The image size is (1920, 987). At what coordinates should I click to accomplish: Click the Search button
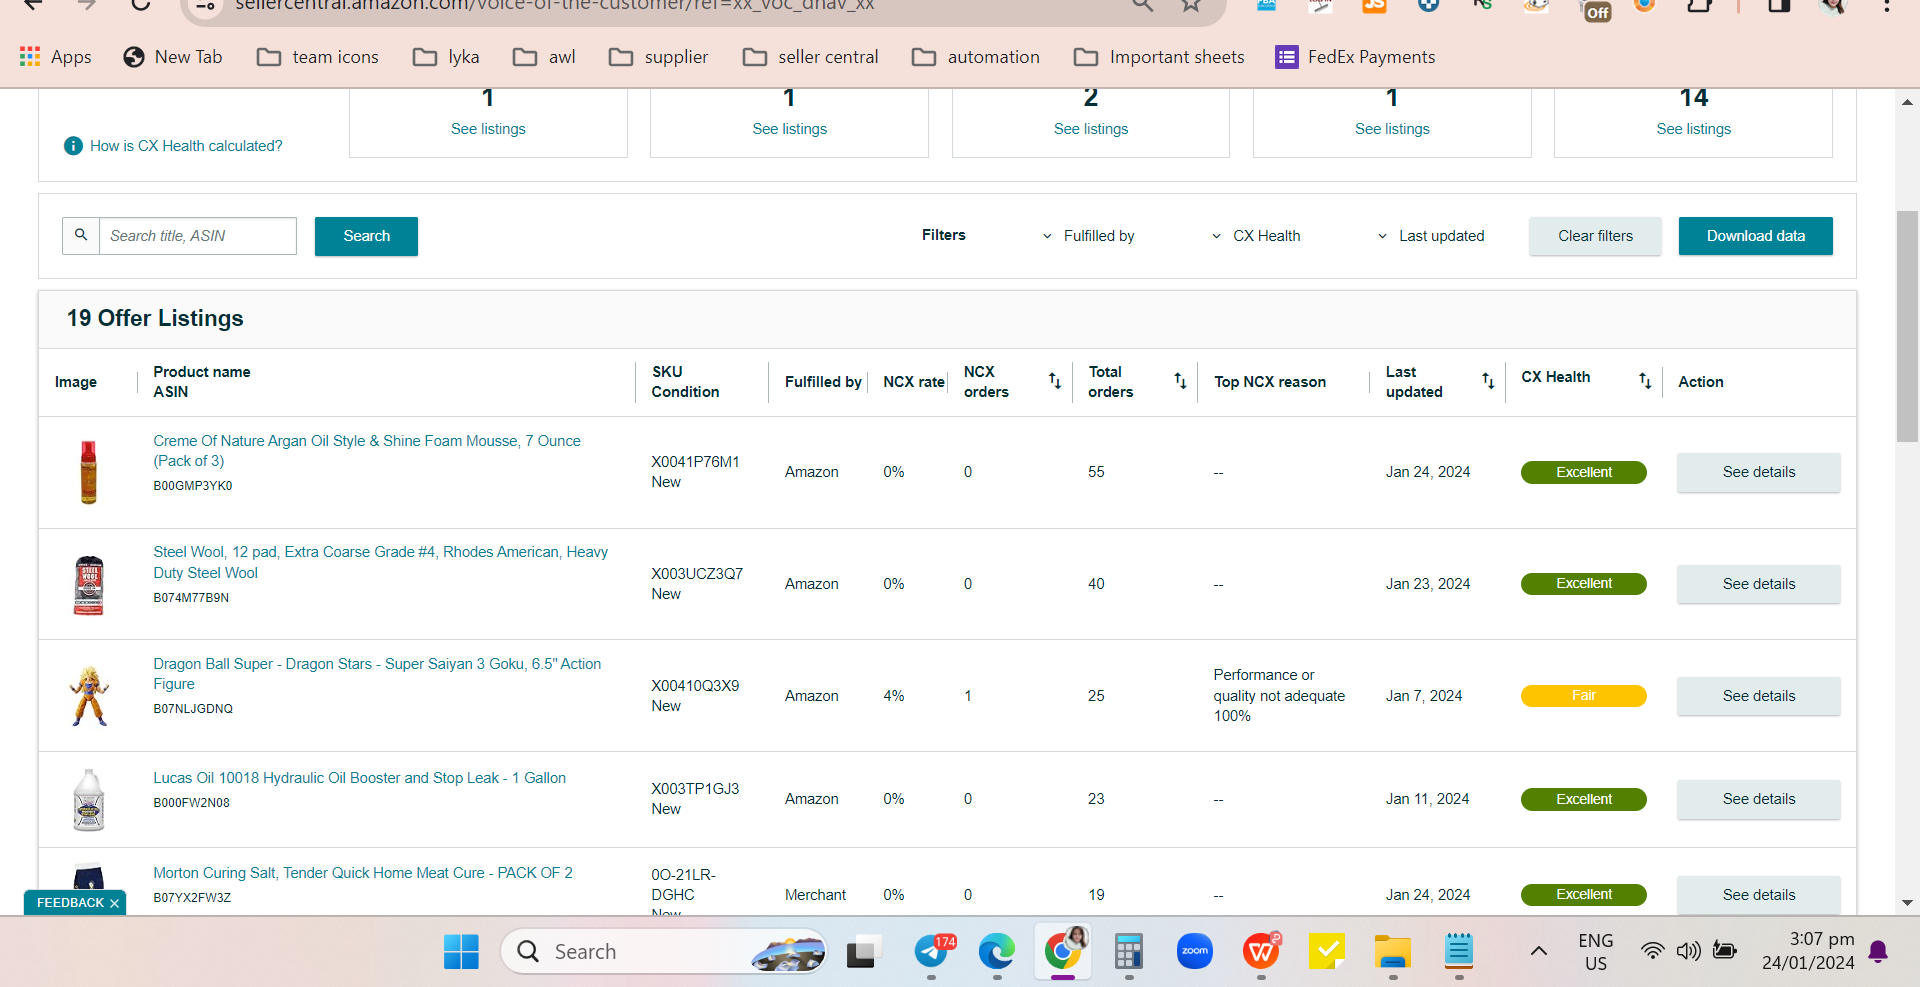(x=366, y=236)
